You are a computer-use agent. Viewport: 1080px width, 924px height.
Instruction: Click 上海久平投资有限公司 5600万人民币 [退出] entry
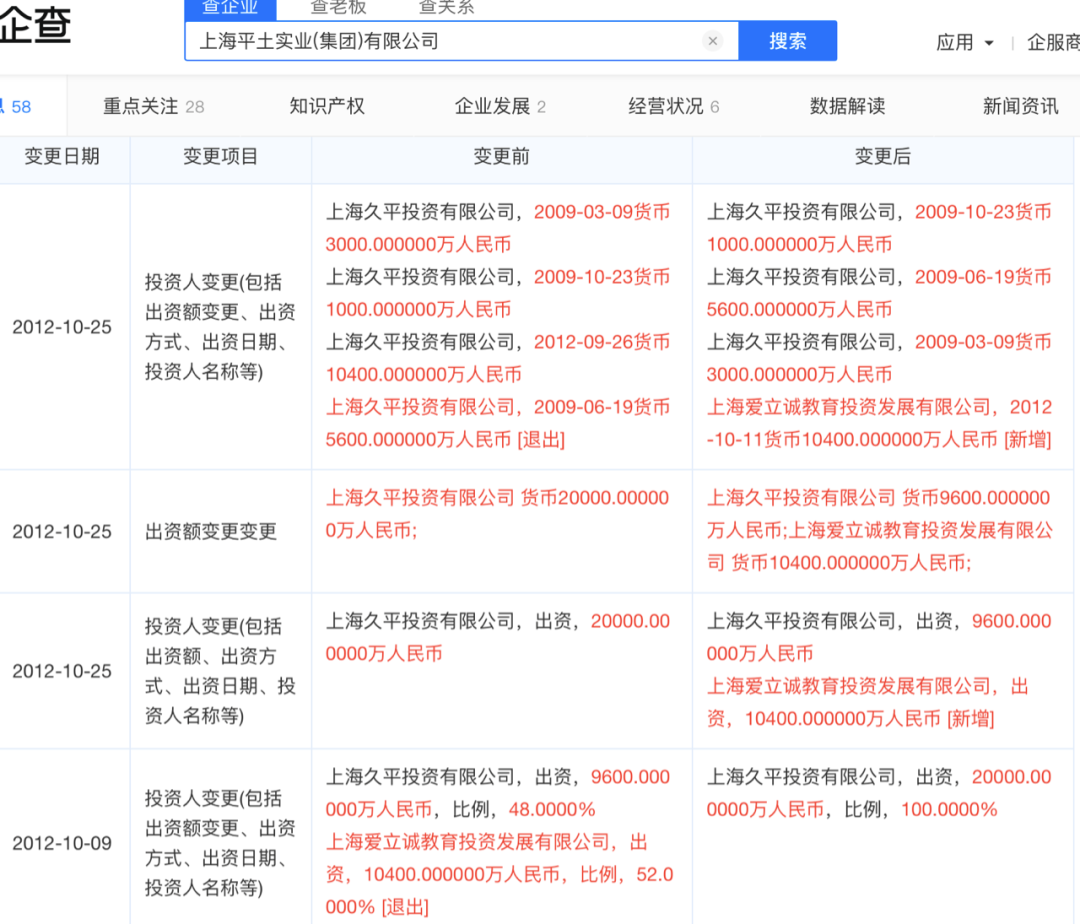pos(497,423)
